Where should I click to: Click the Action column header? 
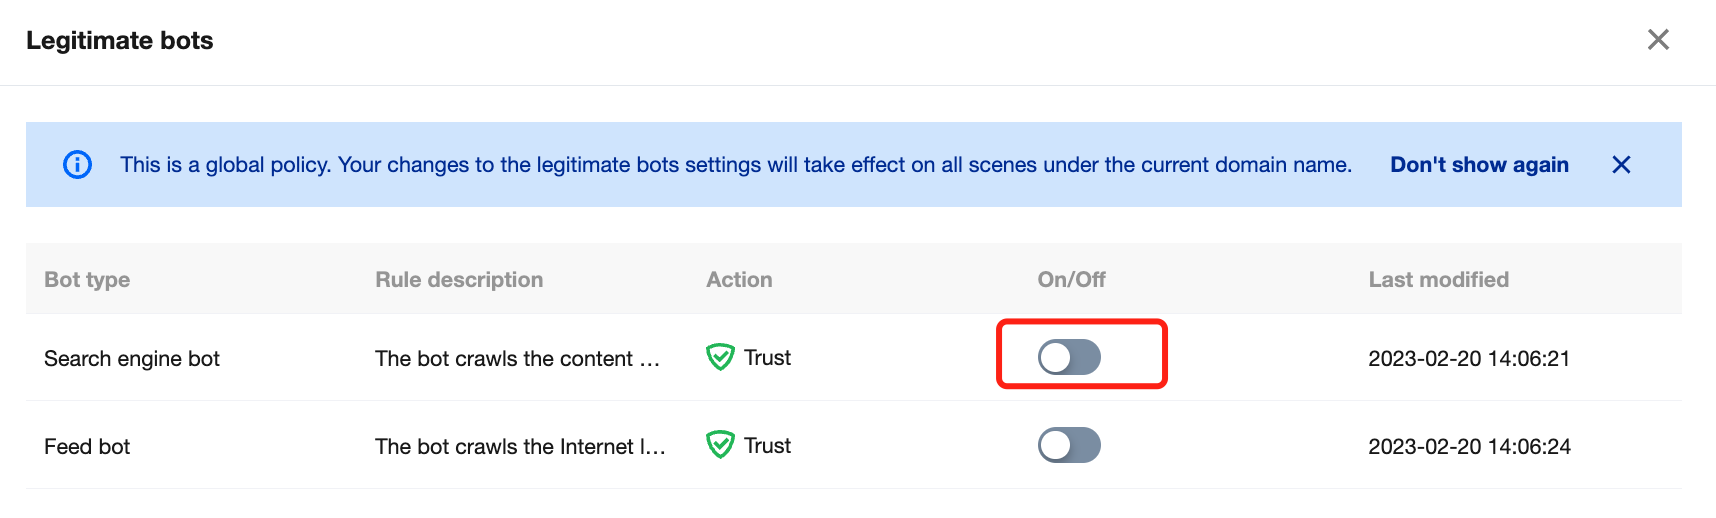tap(739, 280)
